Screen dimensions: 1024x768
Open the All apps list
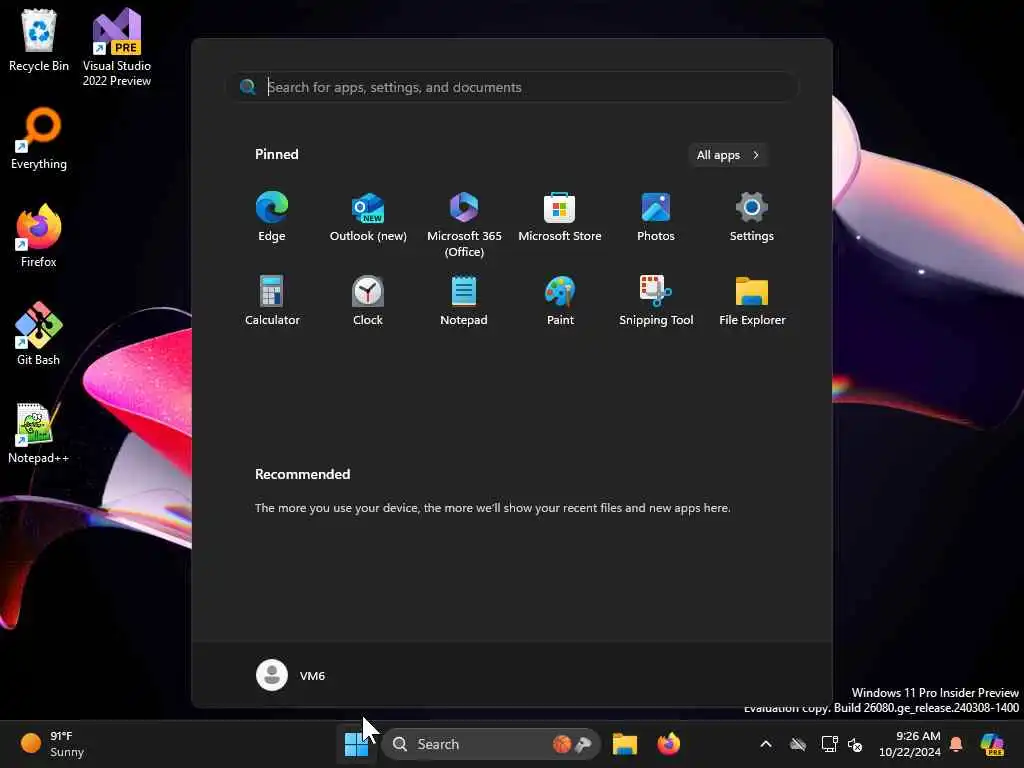(x=728, y=155)
